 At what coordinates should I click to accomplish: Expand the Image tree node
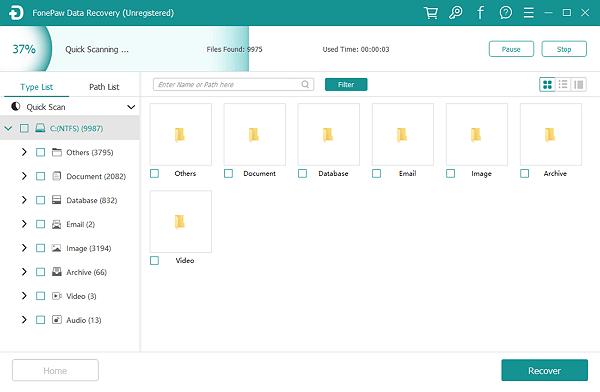click(x=24, y=248)
